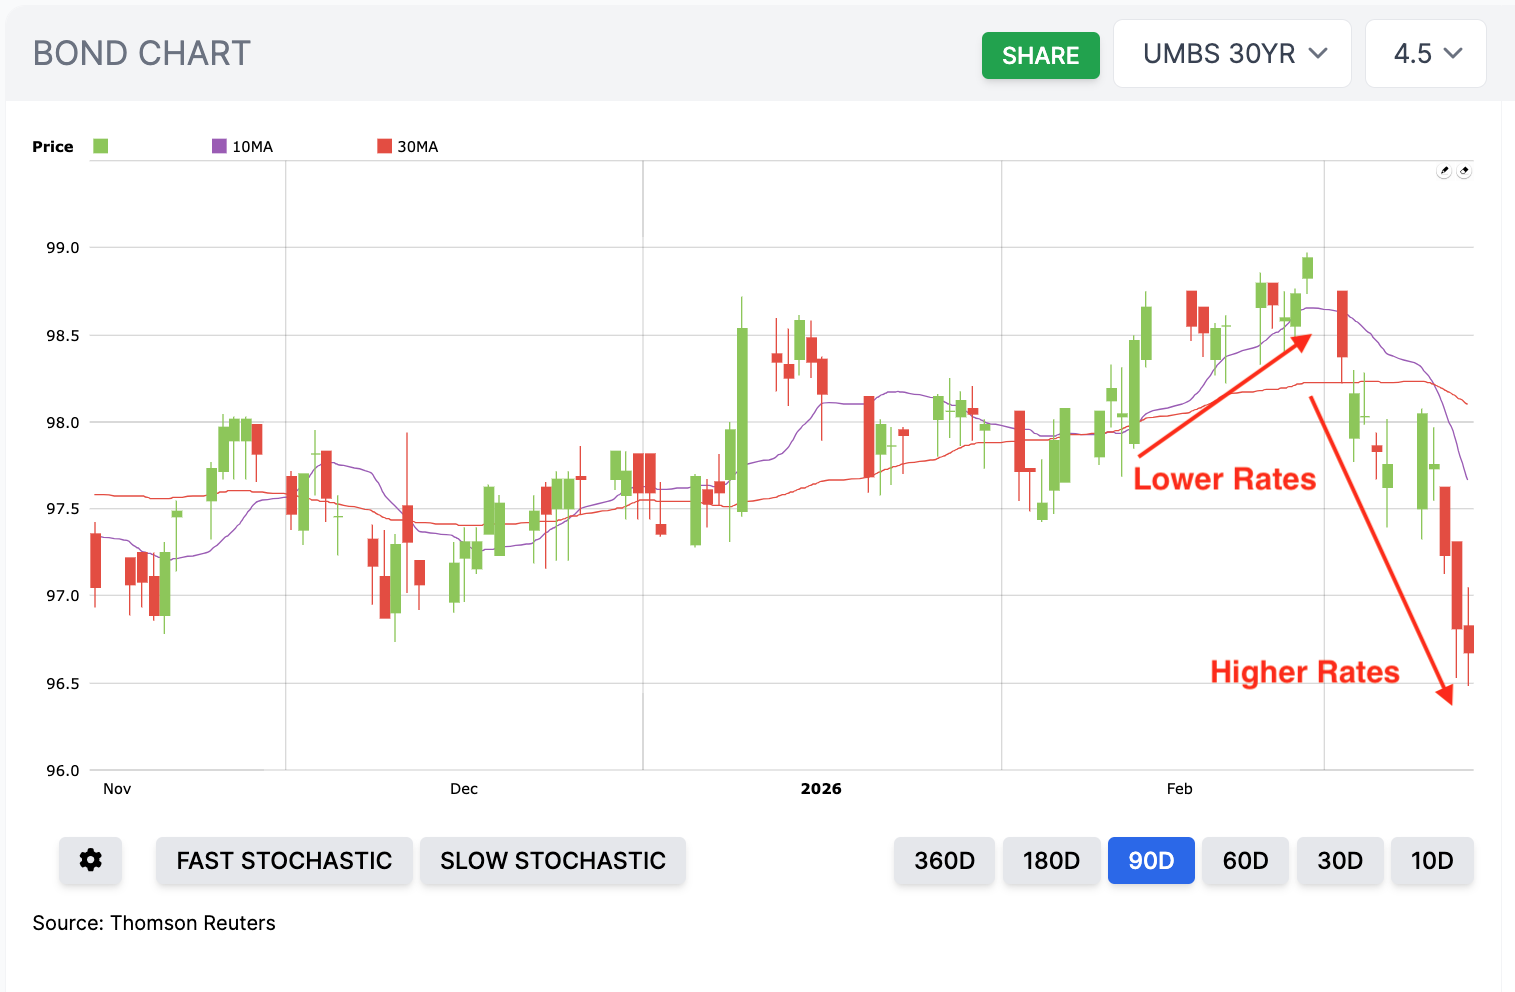Click the 98.0 price axis label
1515x992 pixels.
(x=63, y=422)
